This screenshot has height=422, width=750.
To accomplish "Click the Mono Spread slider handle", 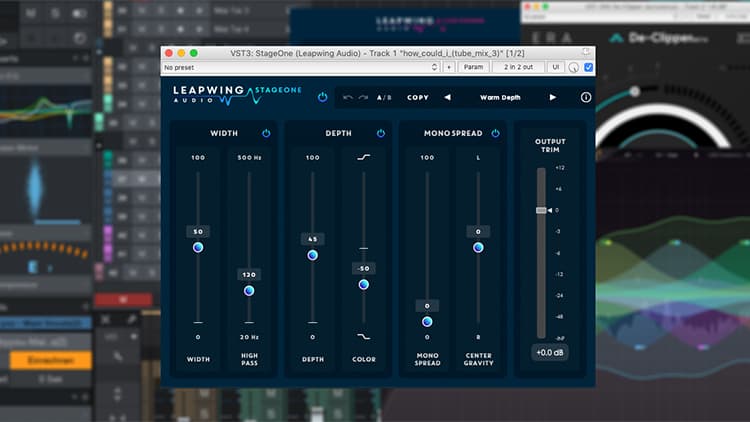I will (427, 322).
